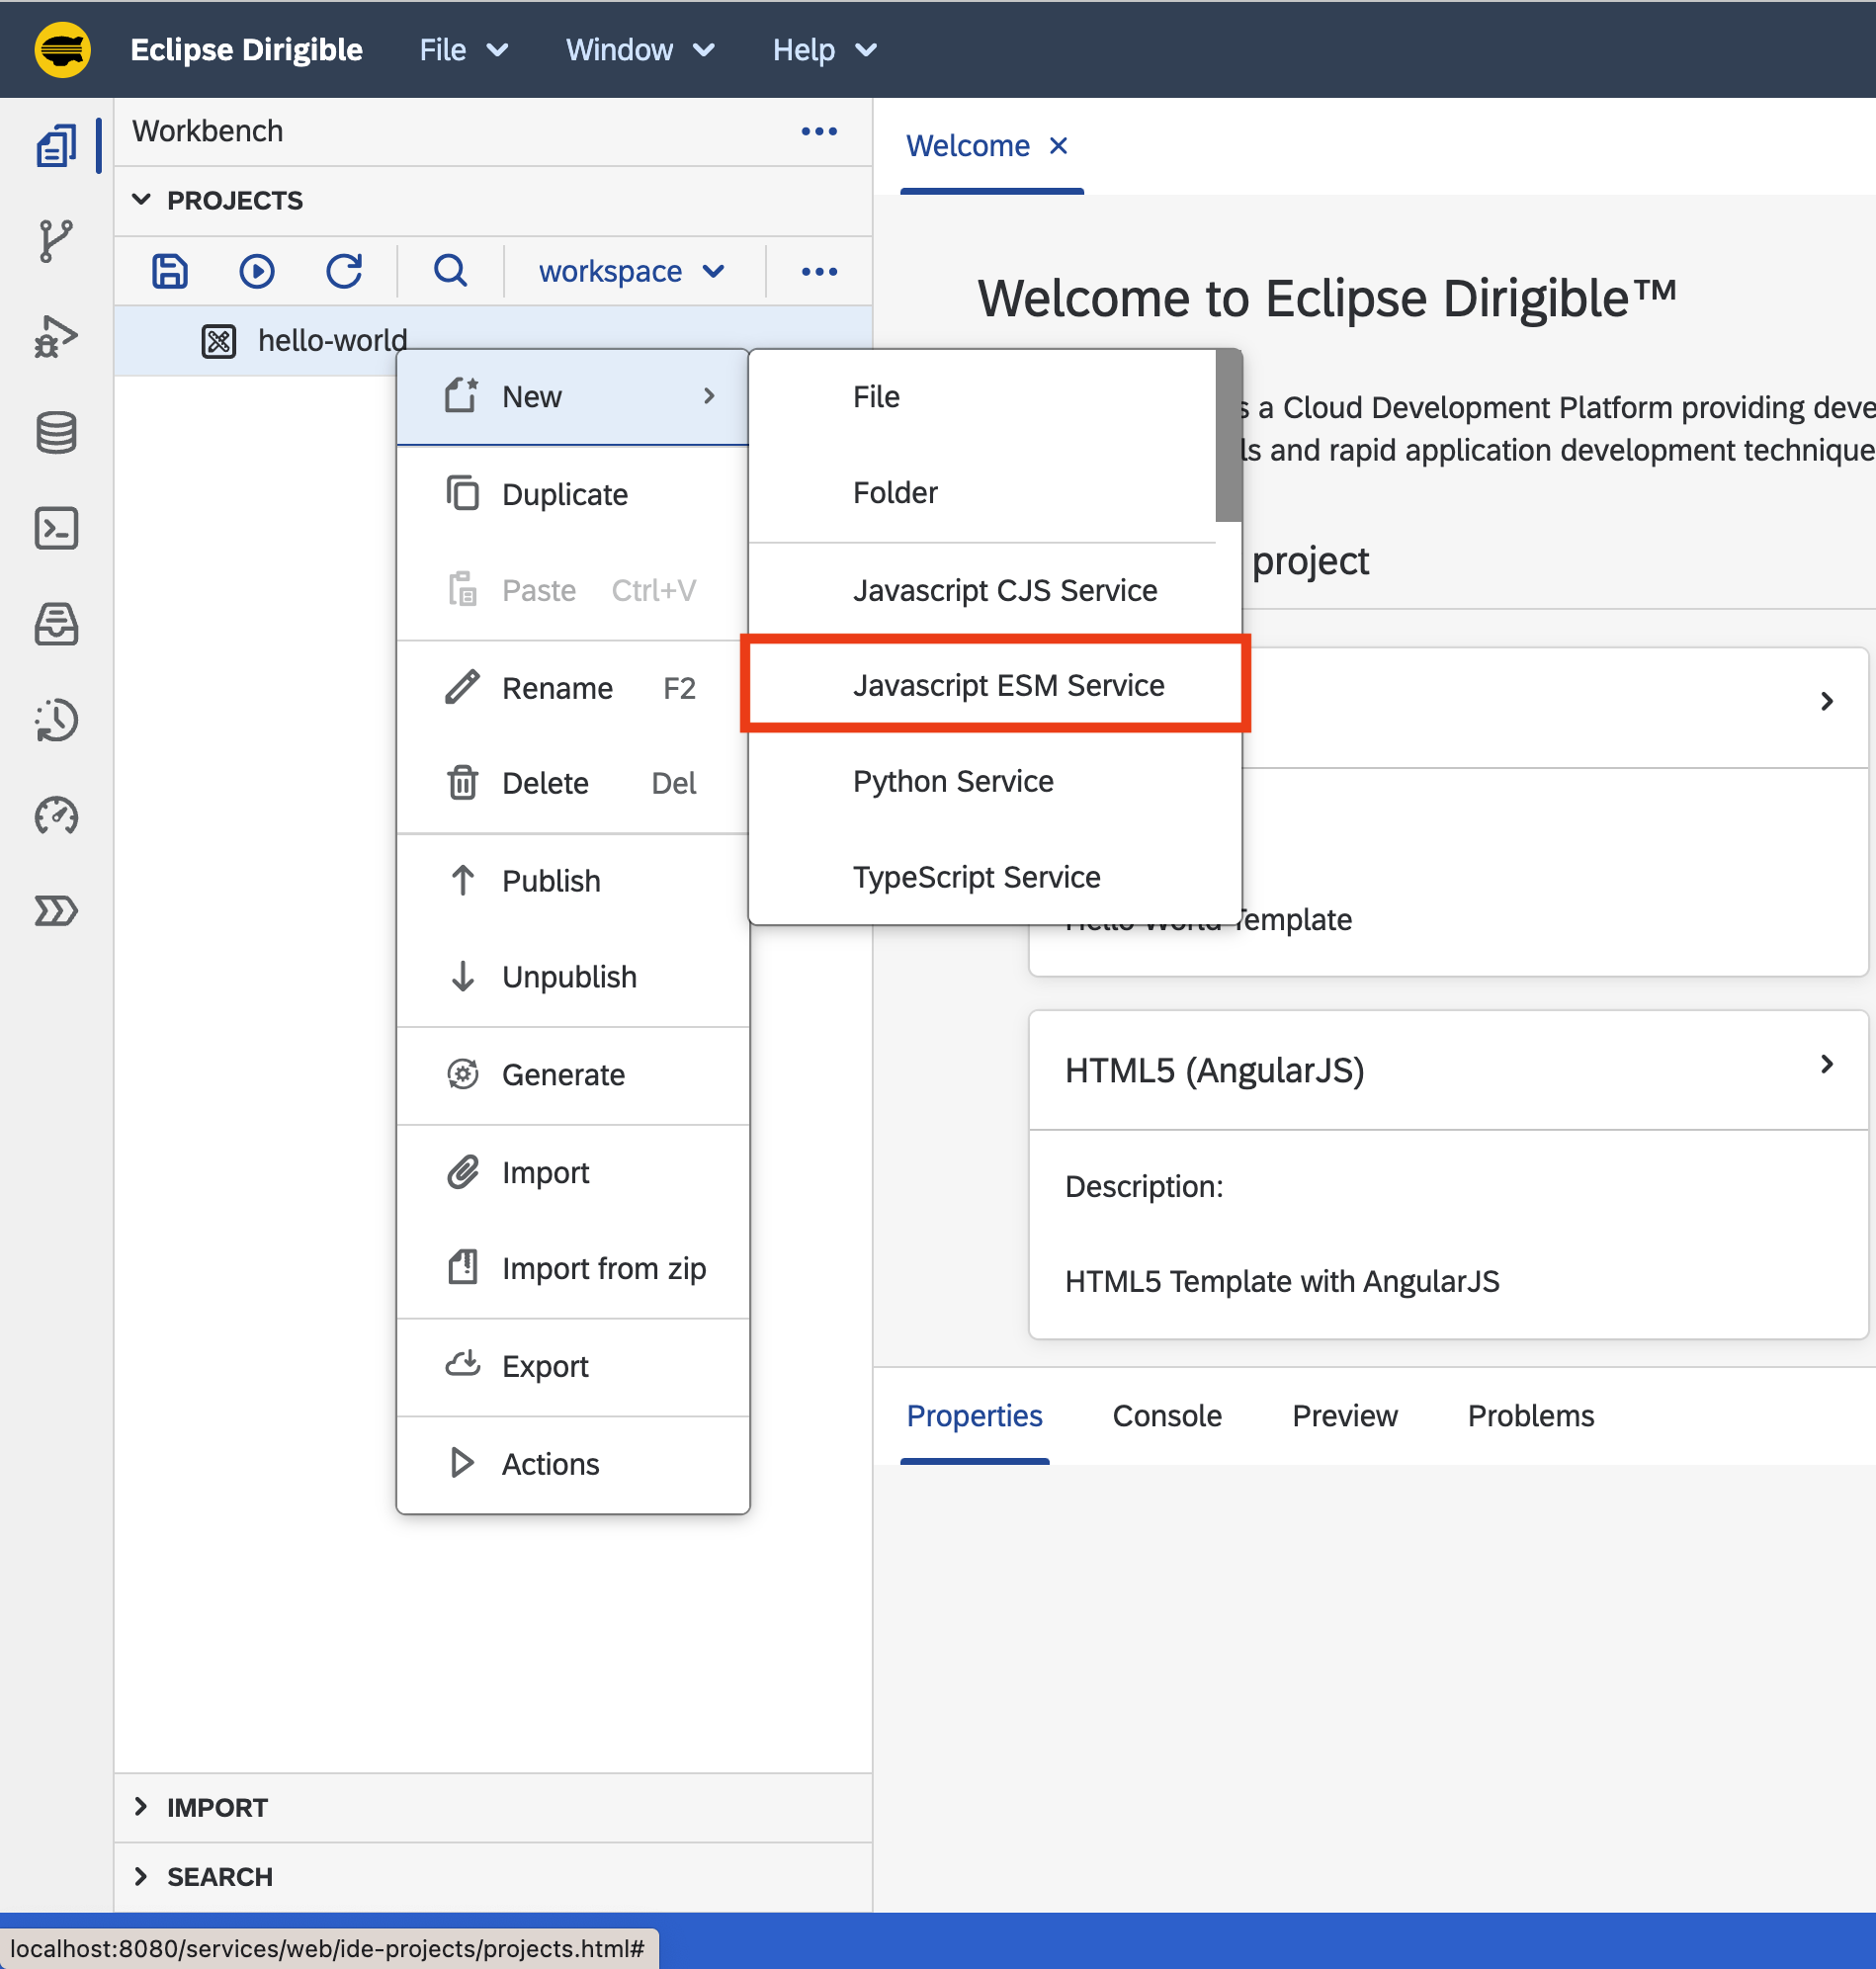The height and width of the screenshot is (1969, 1876).
Task: Click the Eclipse Dirigible title text
Action: (246, 50)
